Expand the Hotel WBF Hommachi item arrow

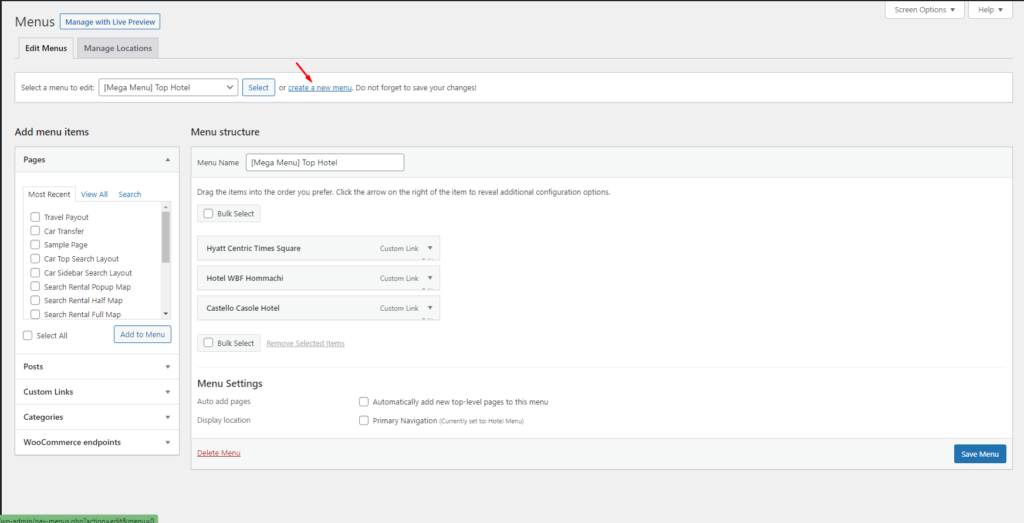tap(429, 278)
